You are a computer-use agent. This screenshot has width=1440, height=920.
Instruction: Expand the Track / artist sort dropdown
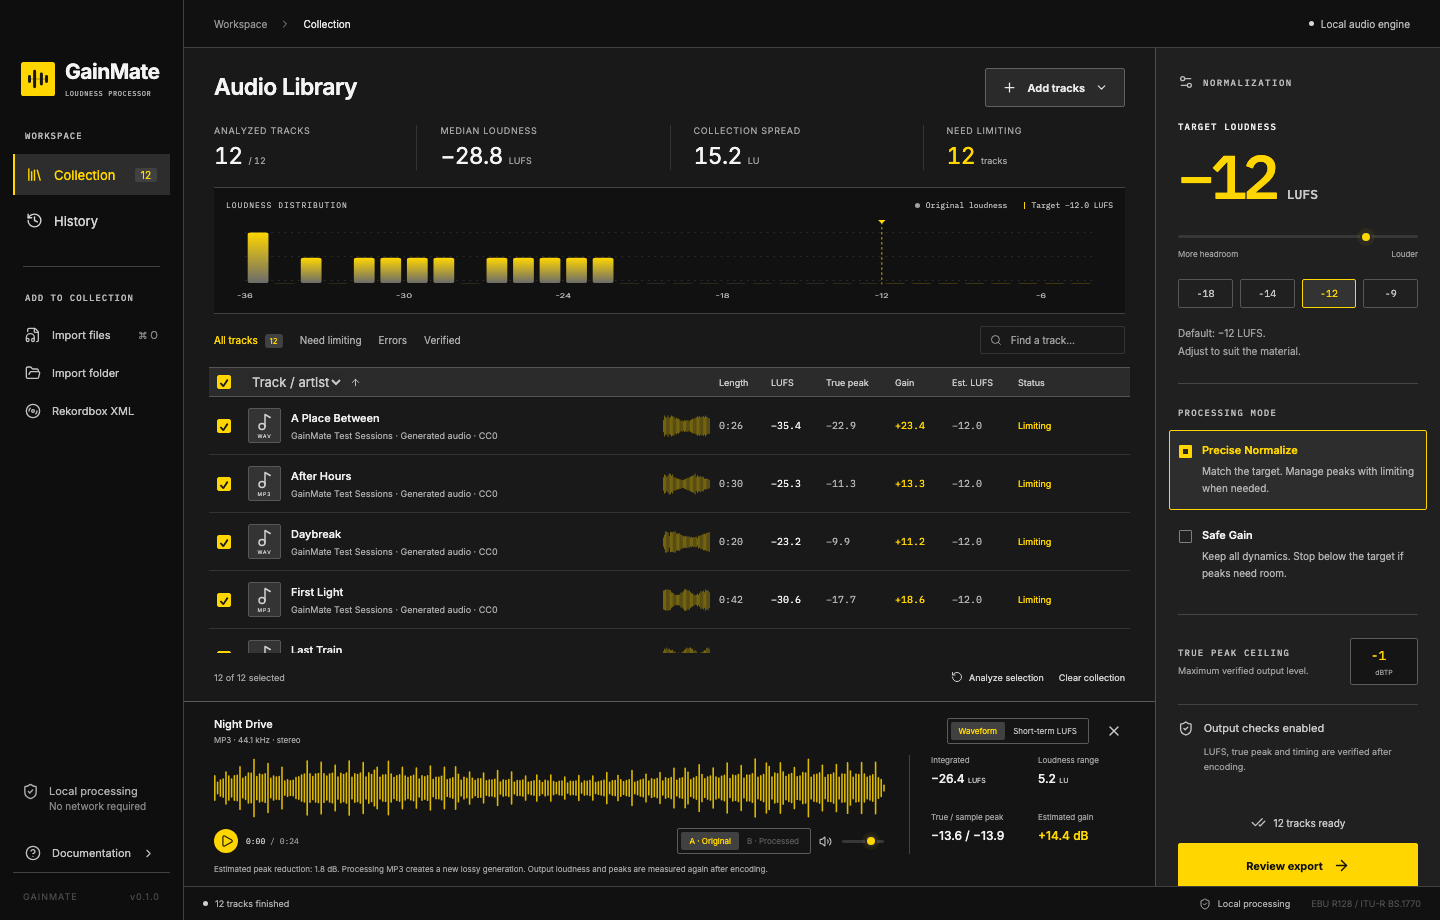296,382
